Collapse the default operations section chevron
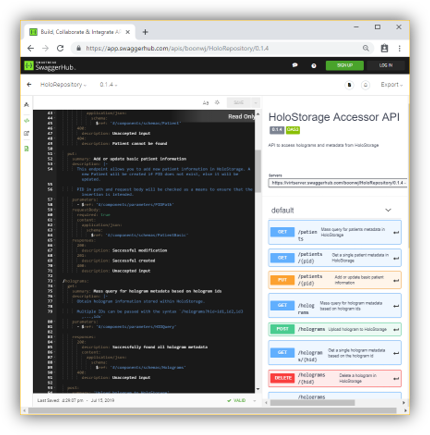430x435 pixels. pyautogui.click(x=388, y=210)
